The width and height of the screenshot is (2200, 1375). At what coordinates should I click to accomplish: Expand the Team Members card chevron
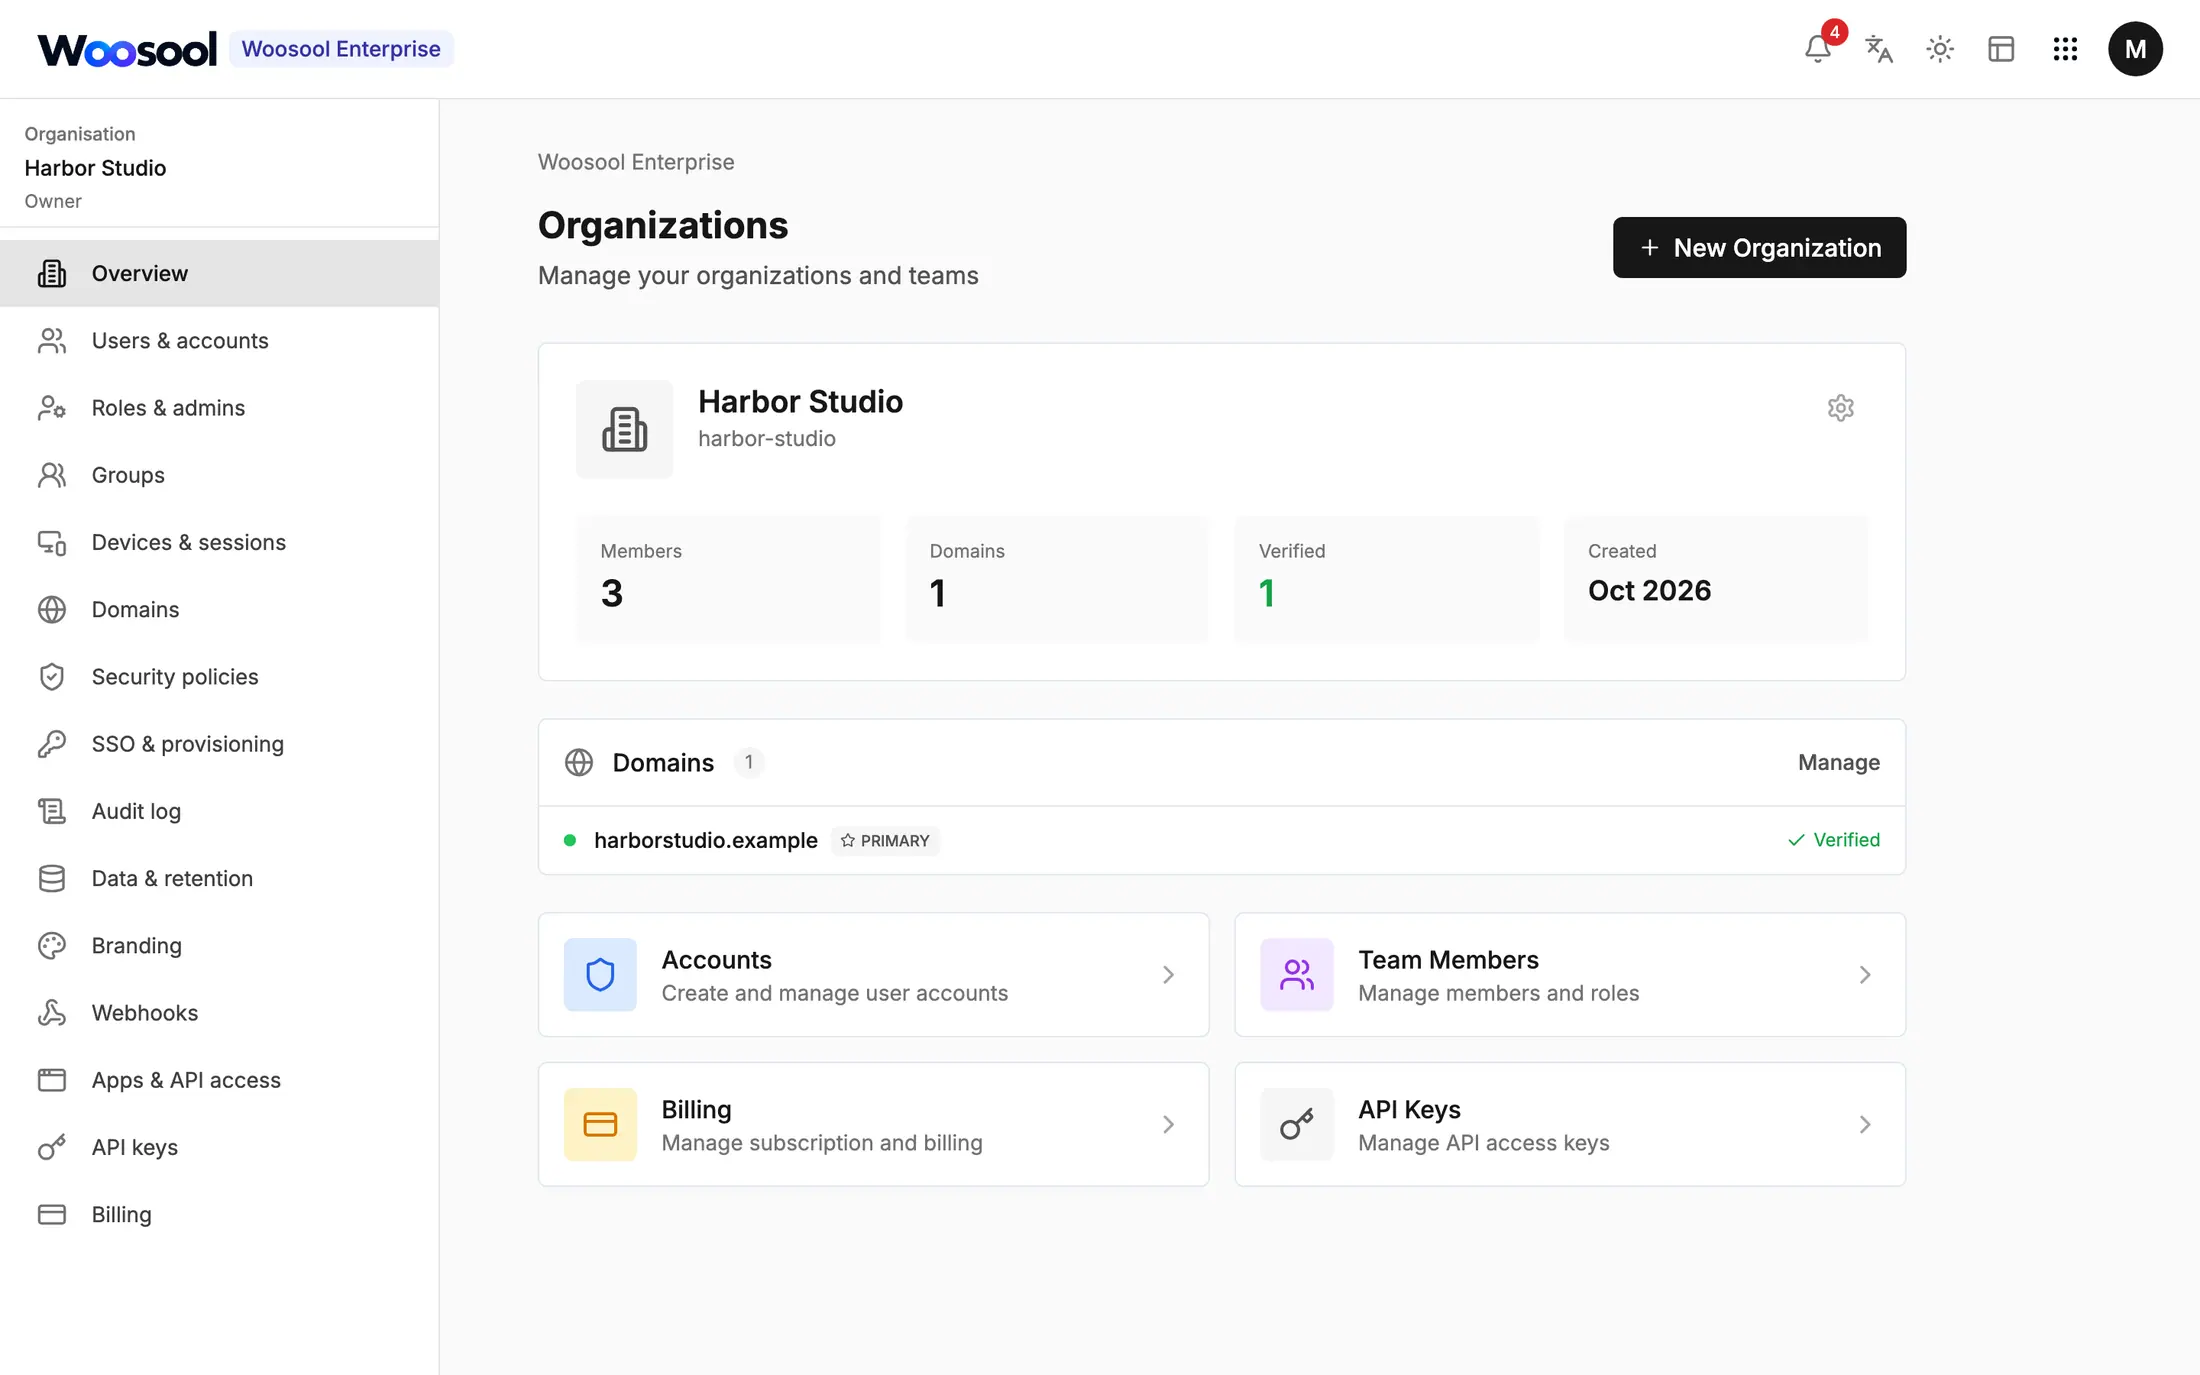1865,974
